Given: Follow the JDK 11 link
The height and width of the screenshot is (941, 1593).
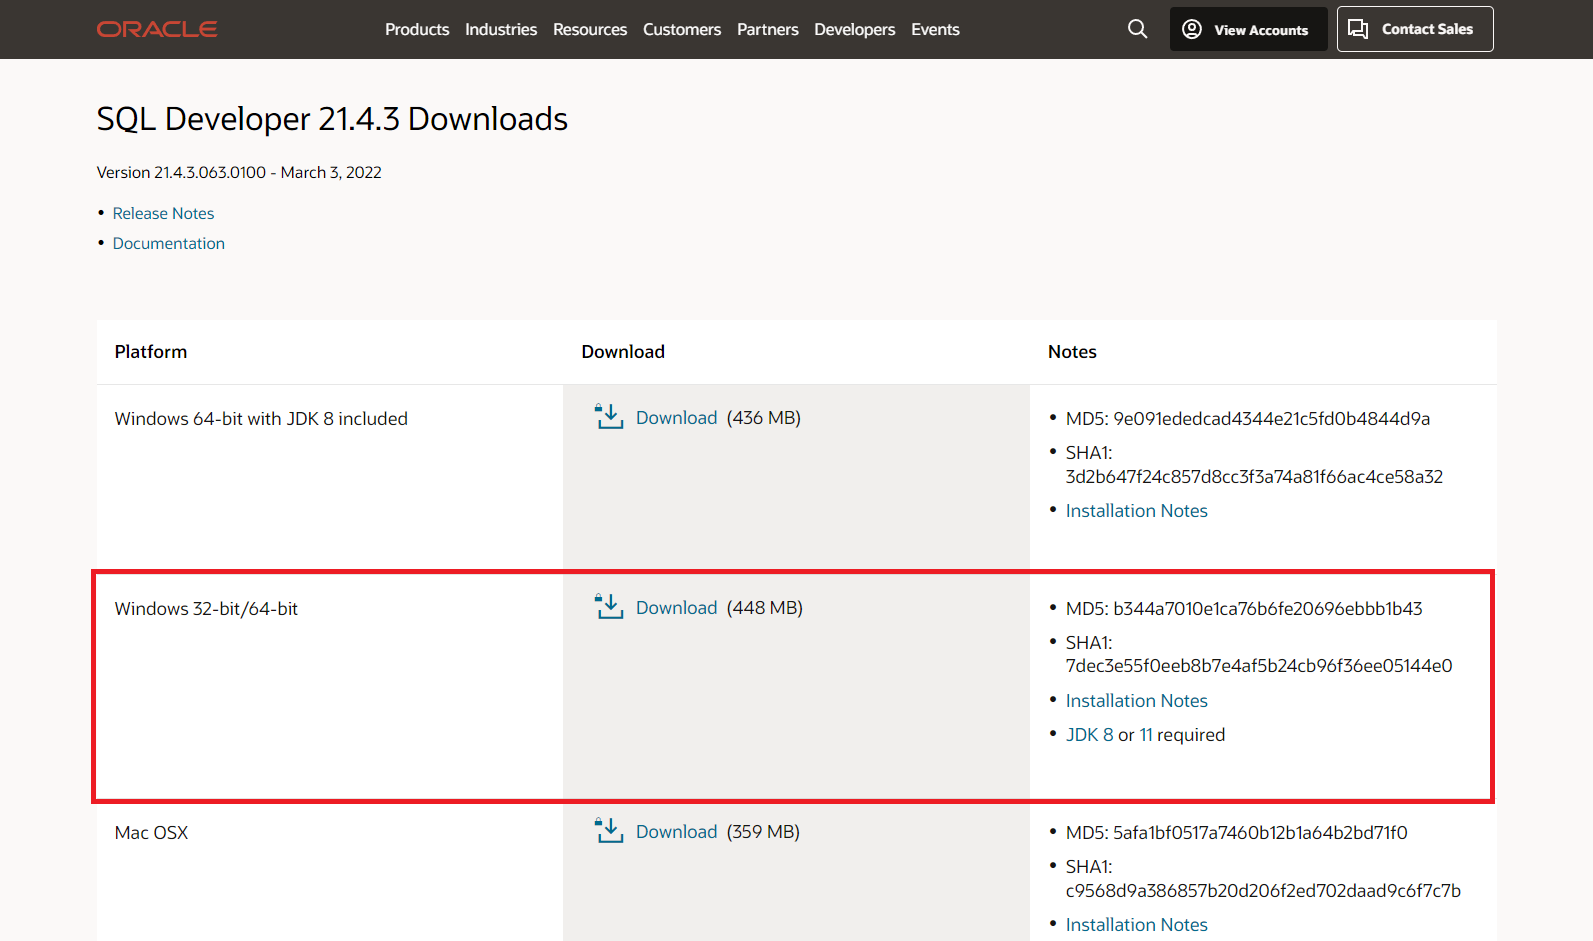Looking at the screenshot, I should tap(1146, 734).
